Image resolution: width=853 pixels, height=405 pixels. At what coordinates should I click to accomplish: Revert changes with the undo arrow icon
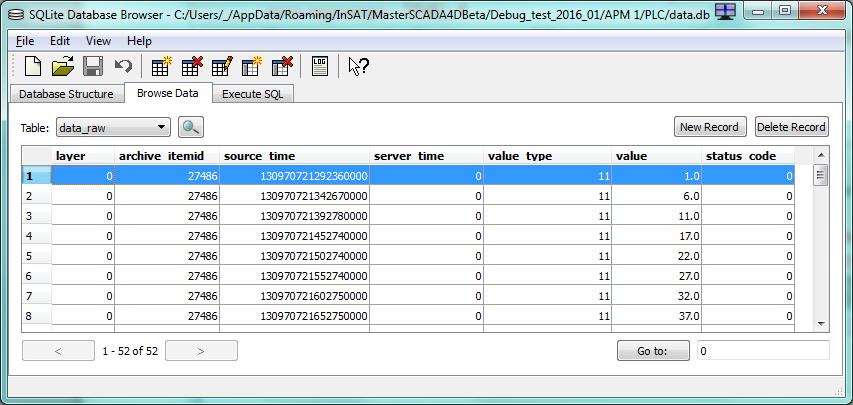point(123,67)
